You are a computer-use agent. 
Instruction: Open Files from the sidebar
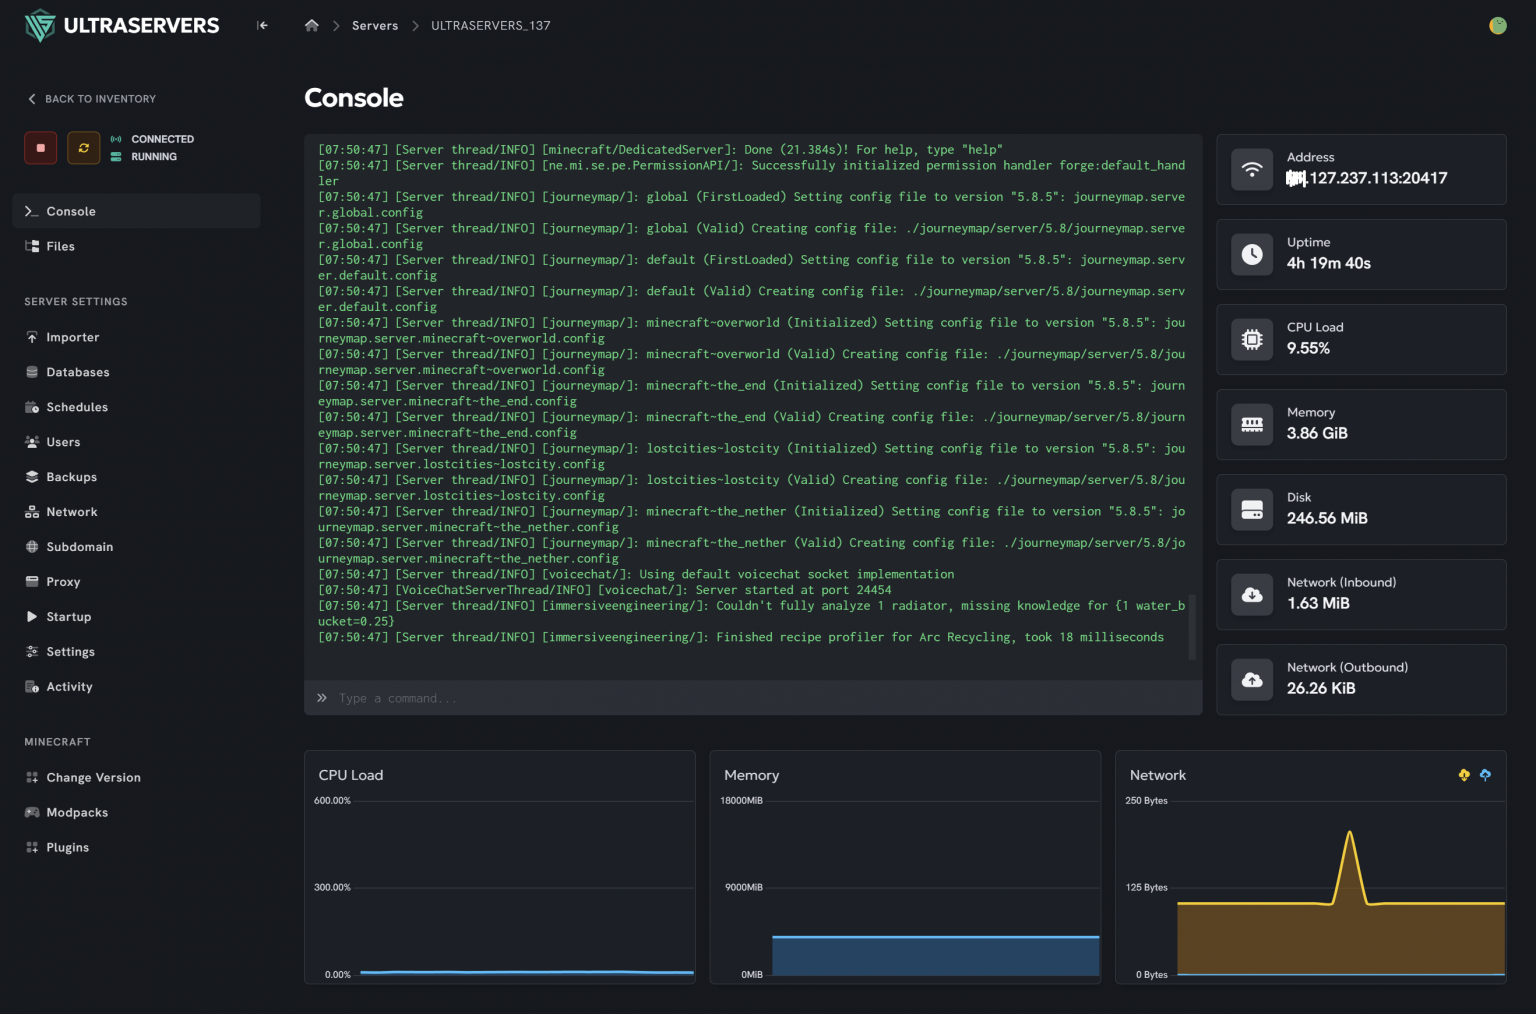tap(61, 246)
